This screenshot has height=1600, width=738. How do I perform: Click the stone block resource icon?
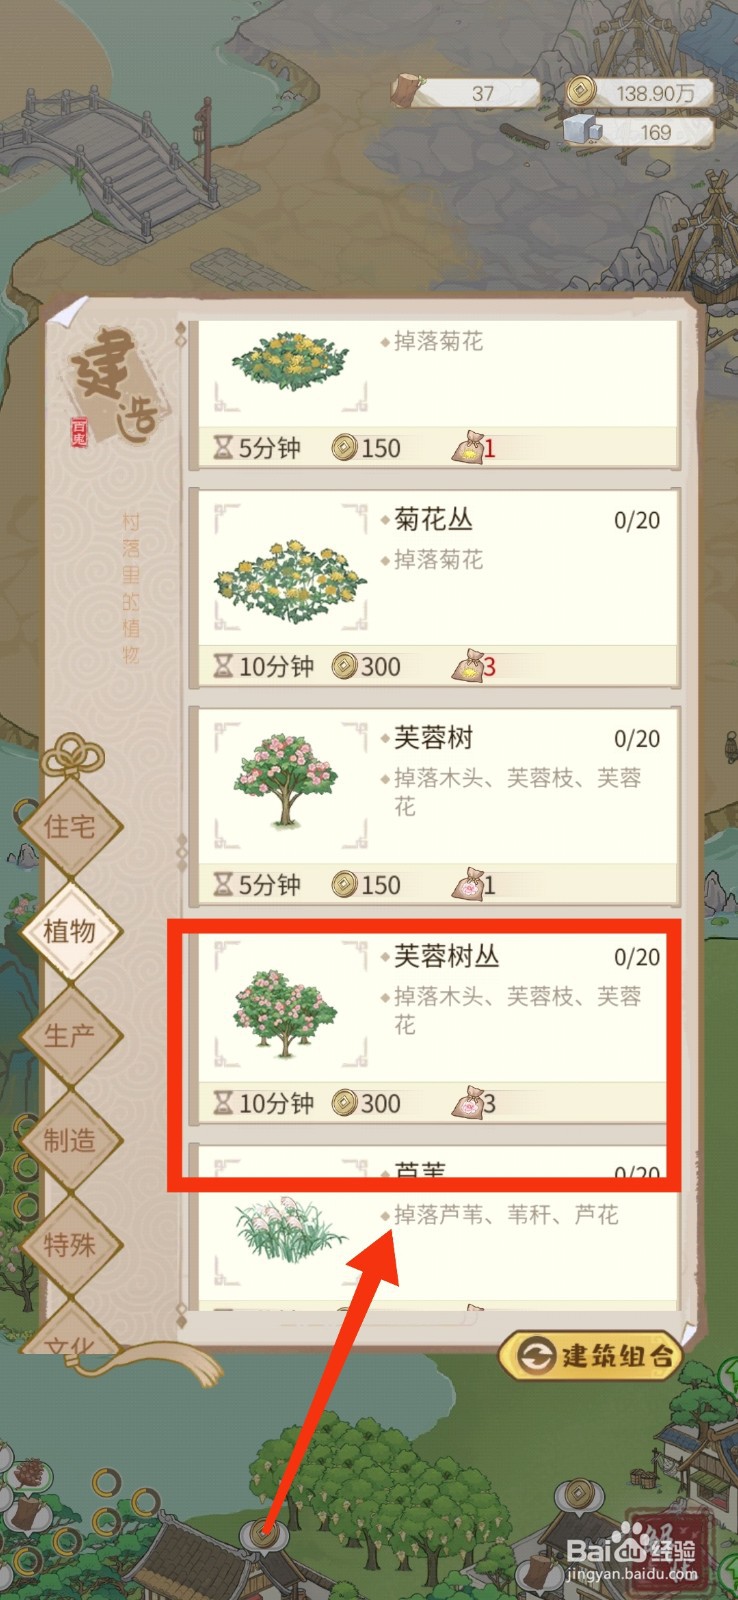pos(581,130)
